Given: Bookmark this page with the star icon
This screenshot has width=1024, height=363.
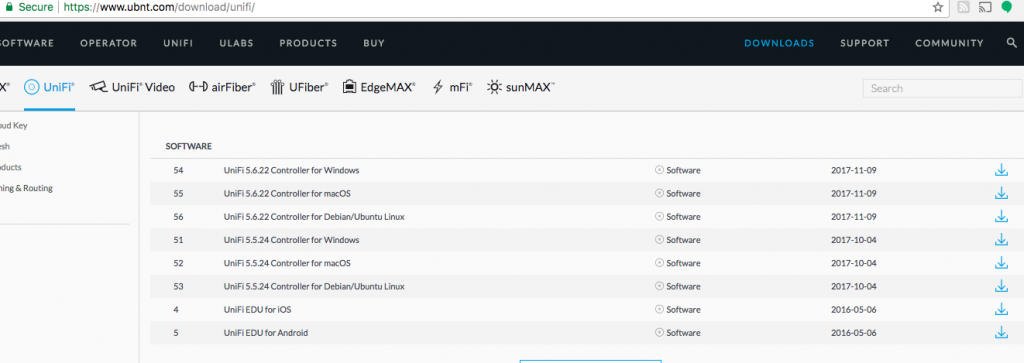Looking at the screenshot, I should coord(938,7).
